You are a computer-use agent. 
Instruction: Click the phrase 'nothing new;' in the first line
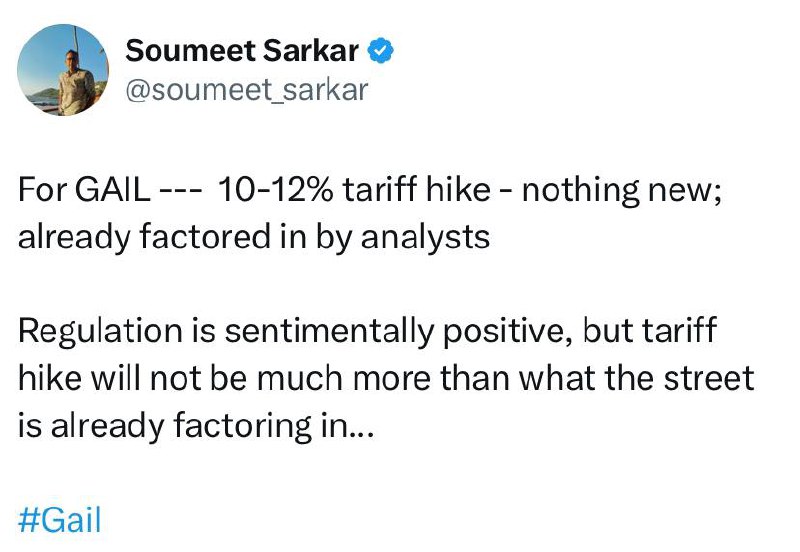coord(622,191)
